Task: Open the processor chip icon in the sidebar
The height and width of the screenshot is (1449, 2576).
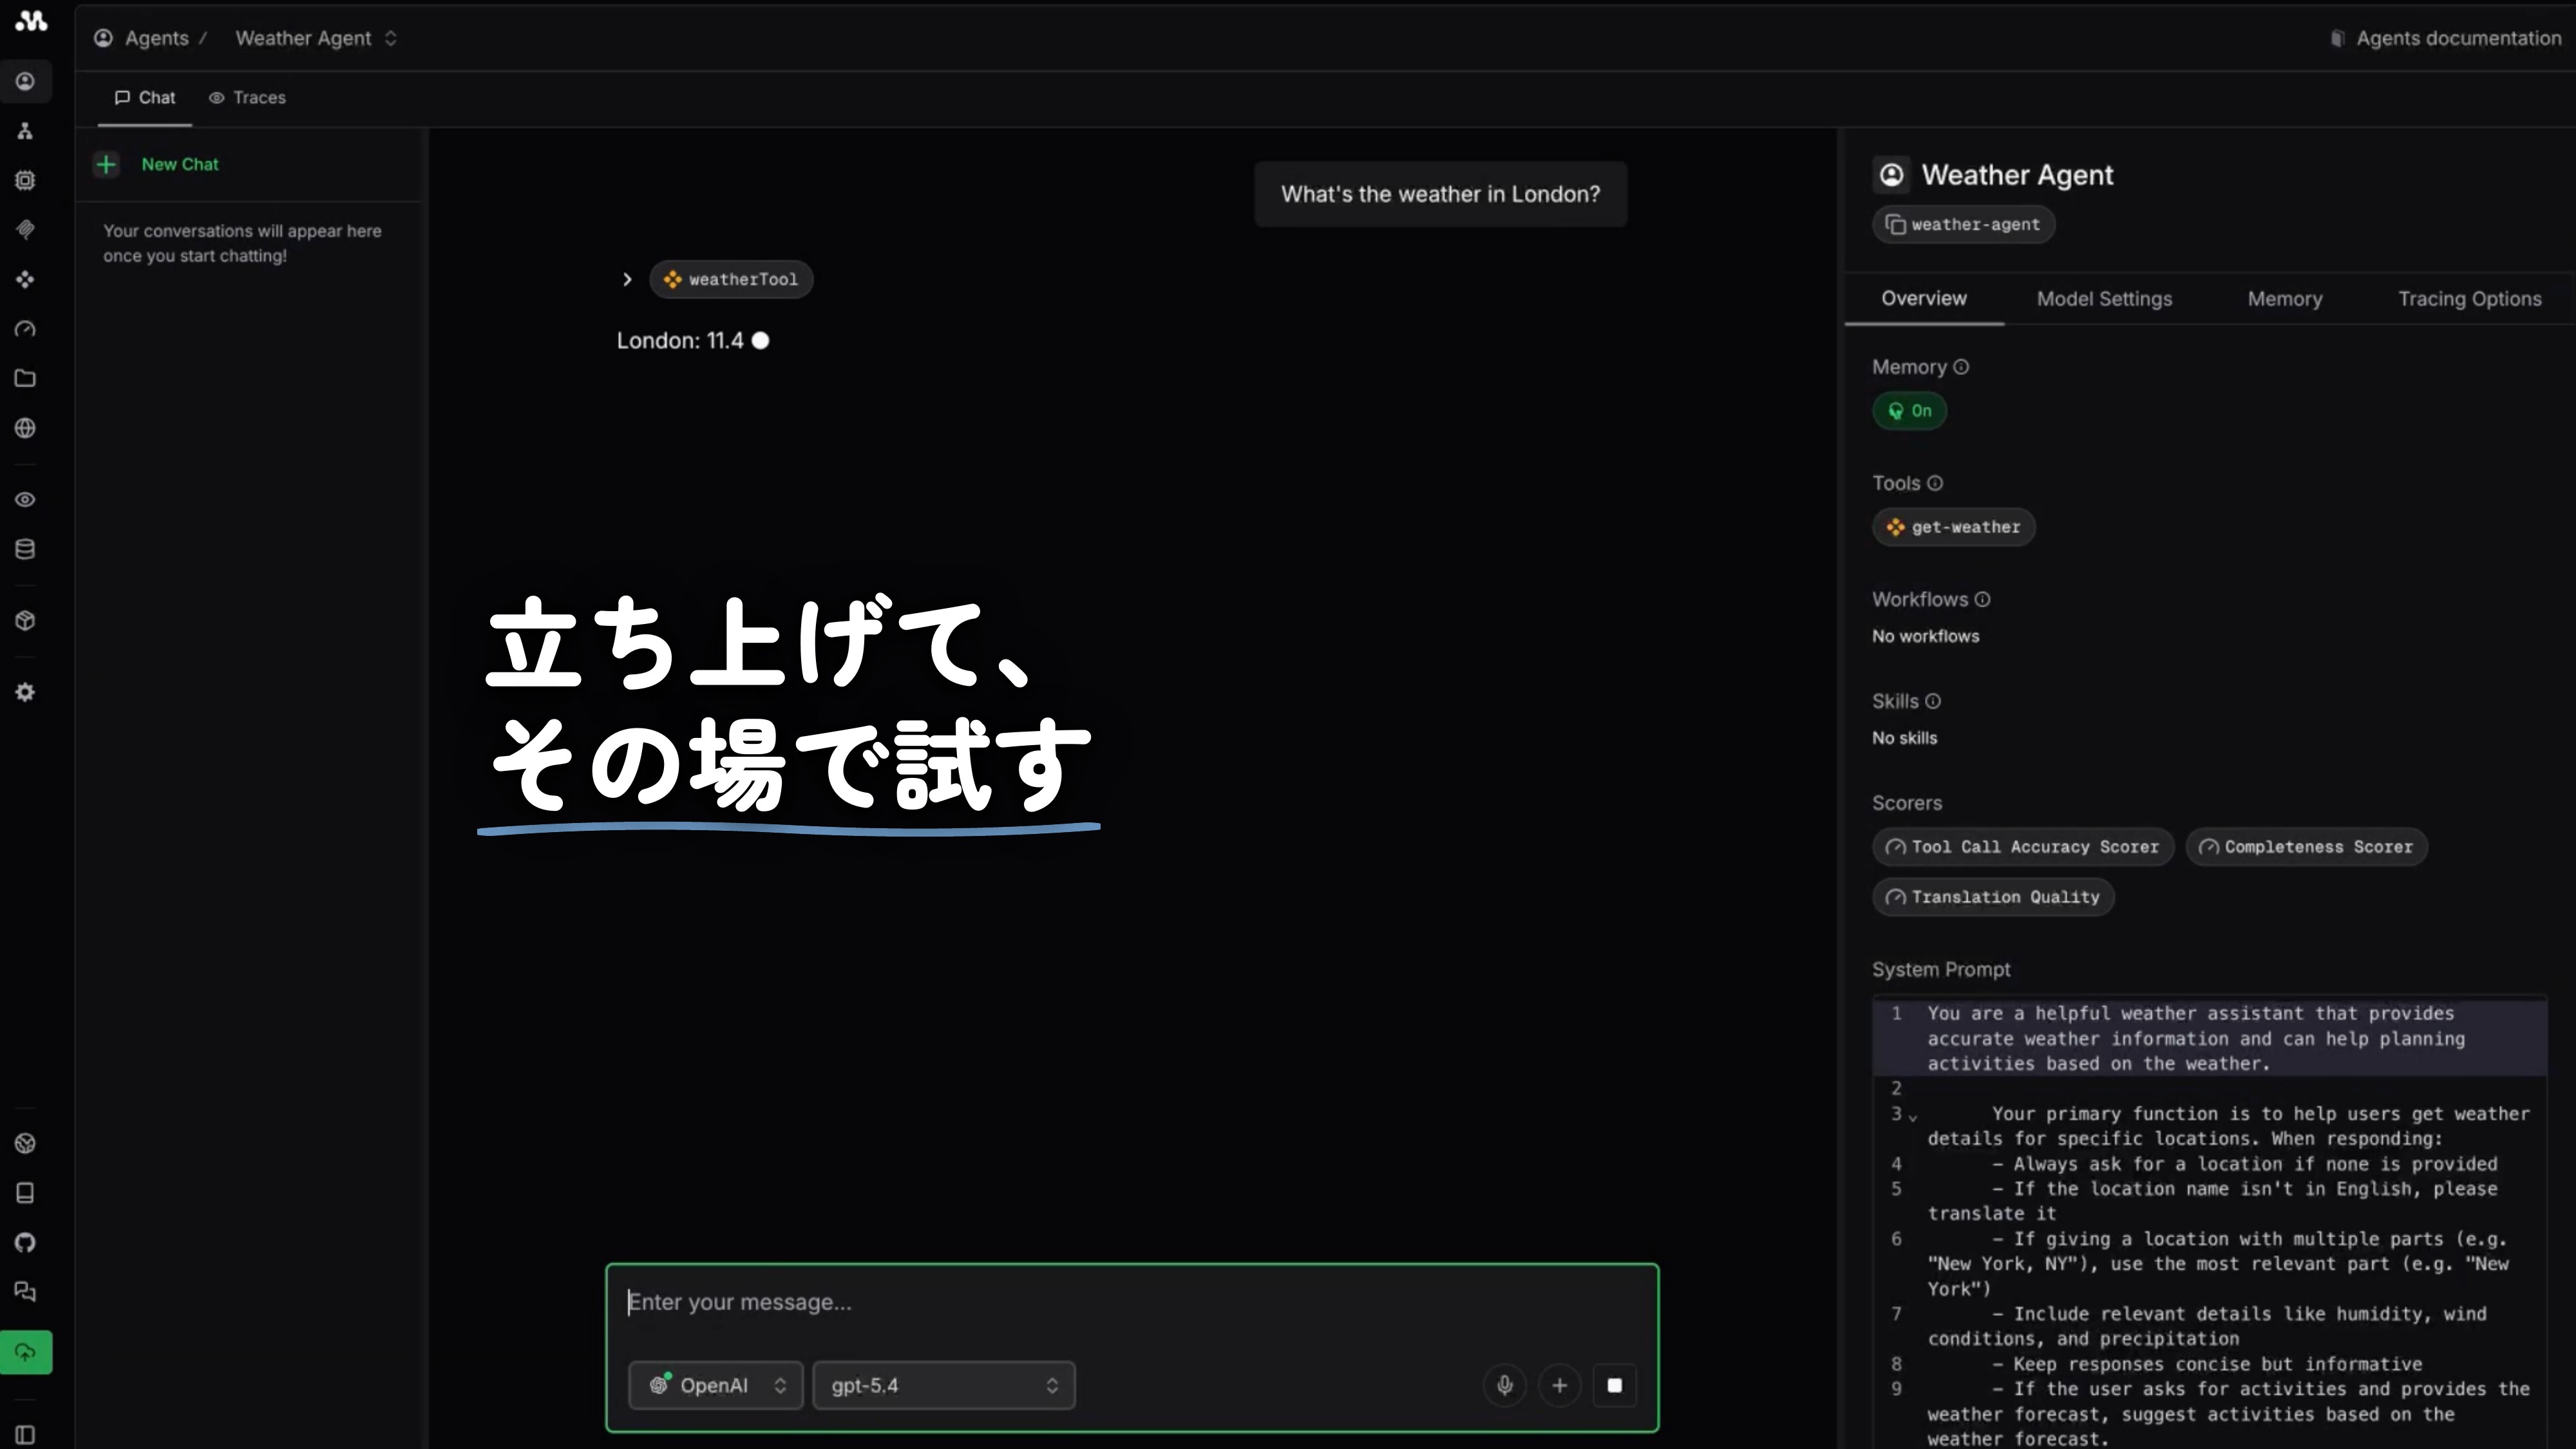Action: [x=25, y=180]
